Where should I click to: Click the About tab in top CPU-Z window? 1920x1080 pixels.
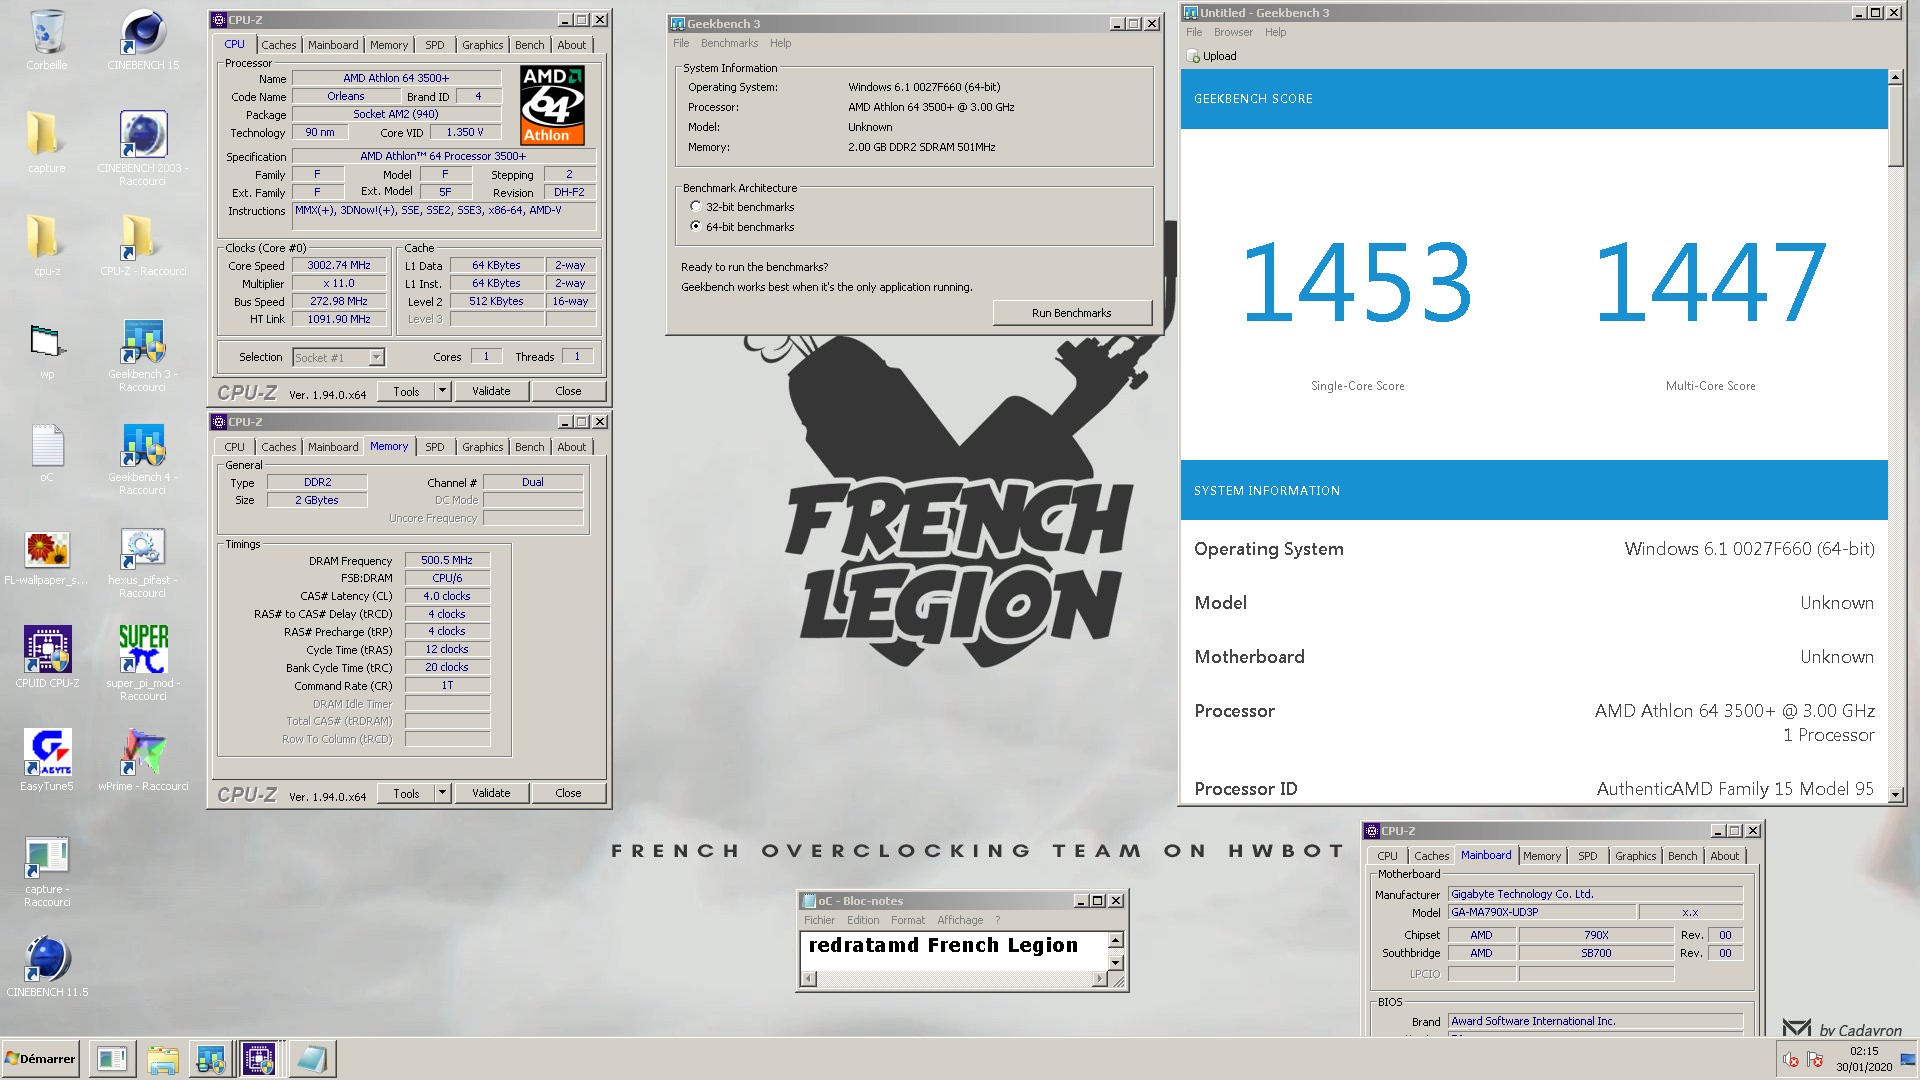tap(572, 45)
